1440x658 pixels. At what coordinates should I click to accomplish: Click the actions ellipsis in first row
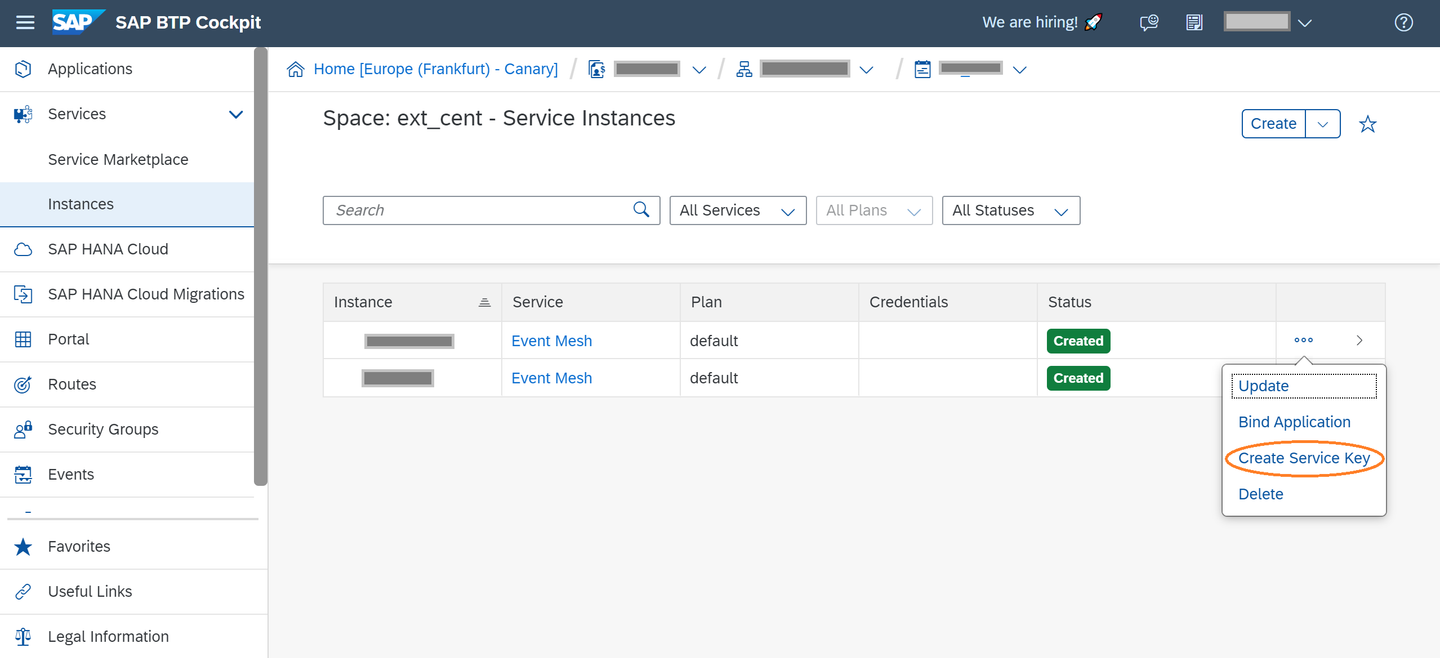pyautogui.click(x=1304, y=340)
